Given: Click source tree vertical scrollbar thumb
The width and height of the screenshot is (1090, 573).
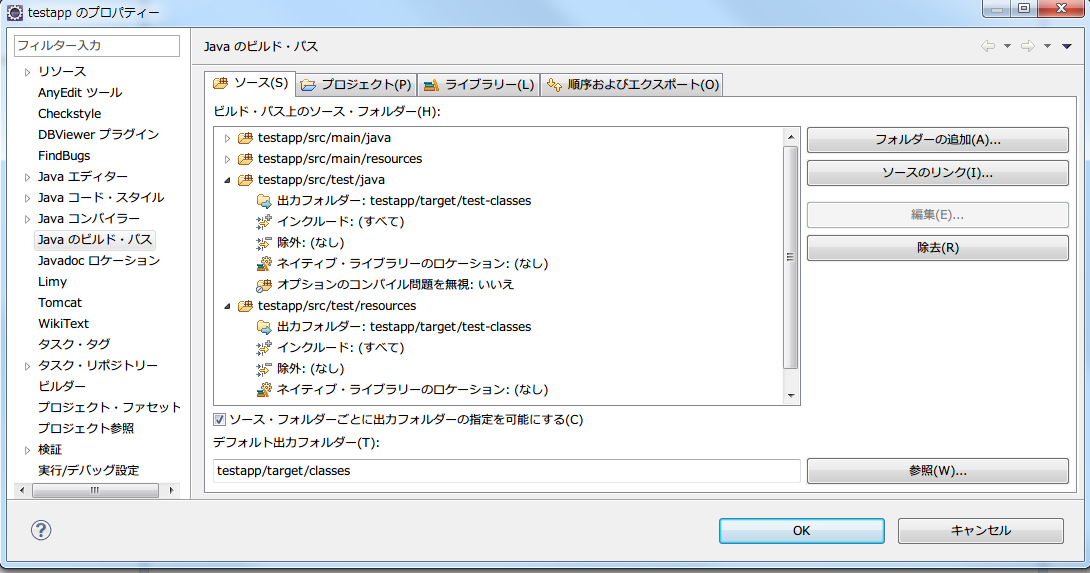Looking at the screenshot, I should pos(790,257).
